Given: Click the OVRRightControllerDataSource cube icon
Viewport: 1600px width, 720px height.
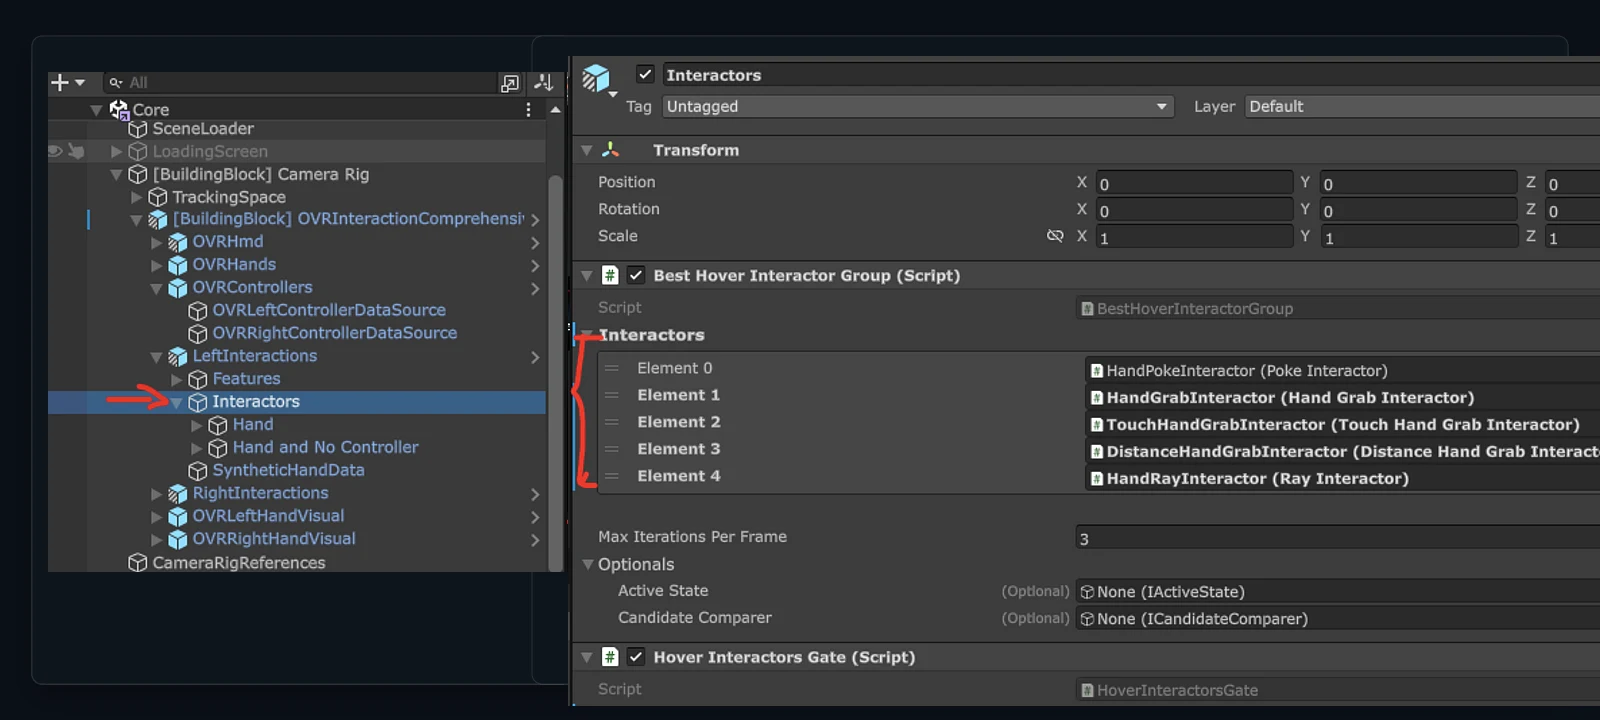Looking at the screenshot, I should 198,333.
